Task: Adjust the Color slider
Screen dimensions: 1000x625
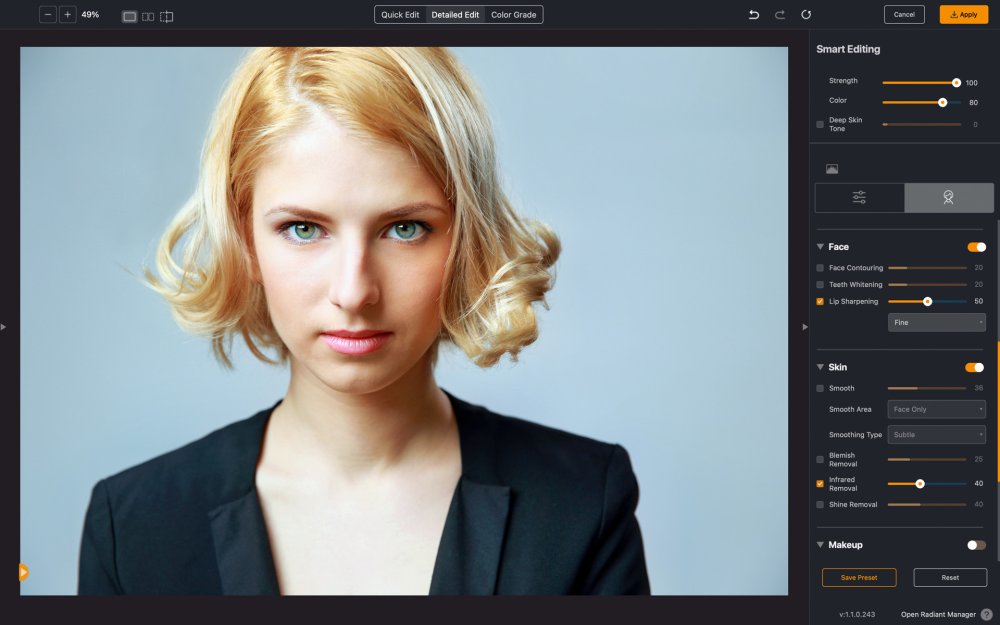Action: (x=922, y=102)
